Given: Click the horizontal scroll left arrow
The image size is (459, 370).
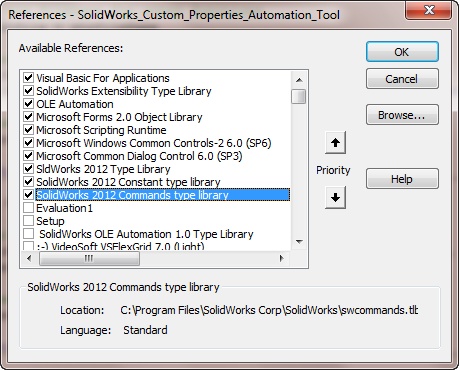Looking at the screenshot, I should pyautogui.click(x=29, y=258).
